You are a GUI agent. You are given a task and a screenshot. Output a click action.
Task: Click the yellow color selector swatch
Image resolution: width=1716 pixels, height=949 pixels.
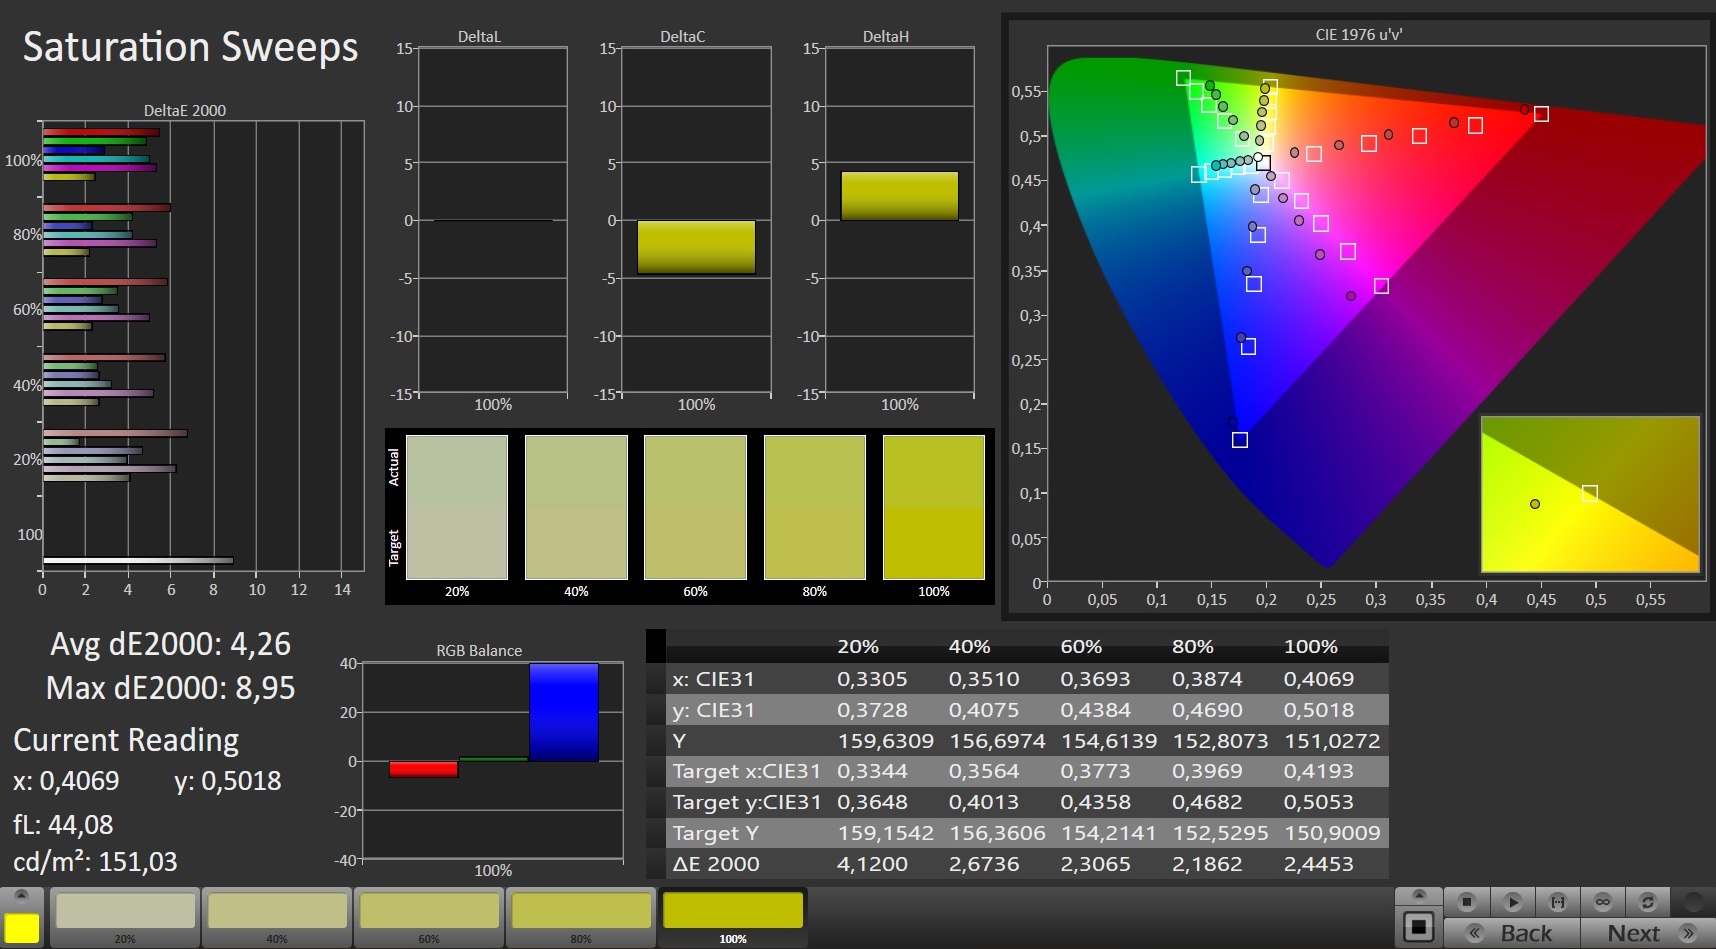22,927
